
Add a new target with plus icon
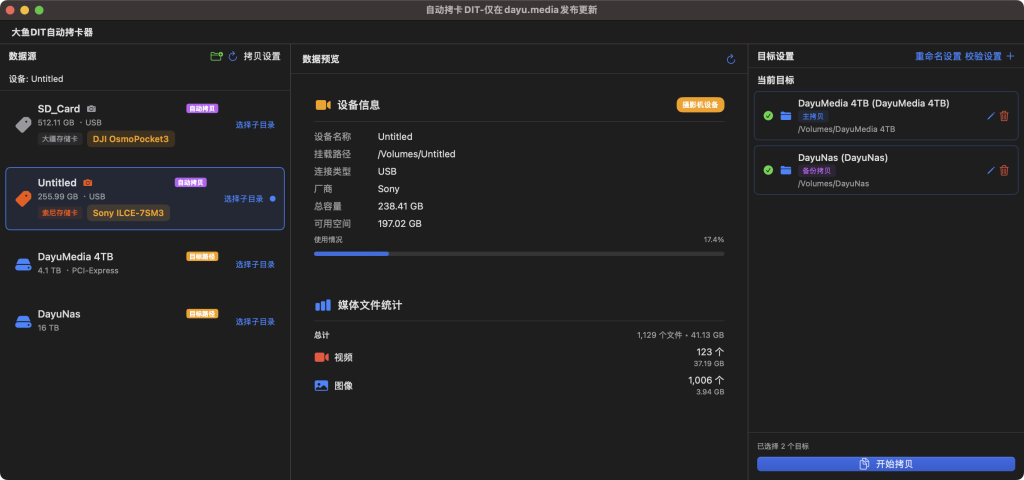point(1010,57)
